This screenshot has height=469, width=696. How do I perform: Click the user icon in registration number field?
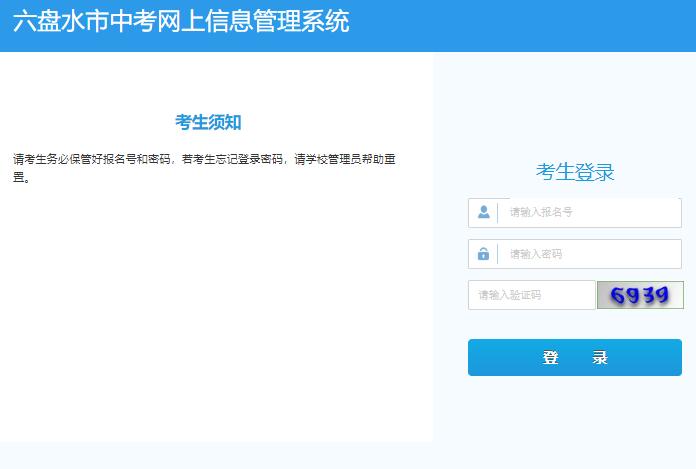pyautogui.click(x=484, y=212)
